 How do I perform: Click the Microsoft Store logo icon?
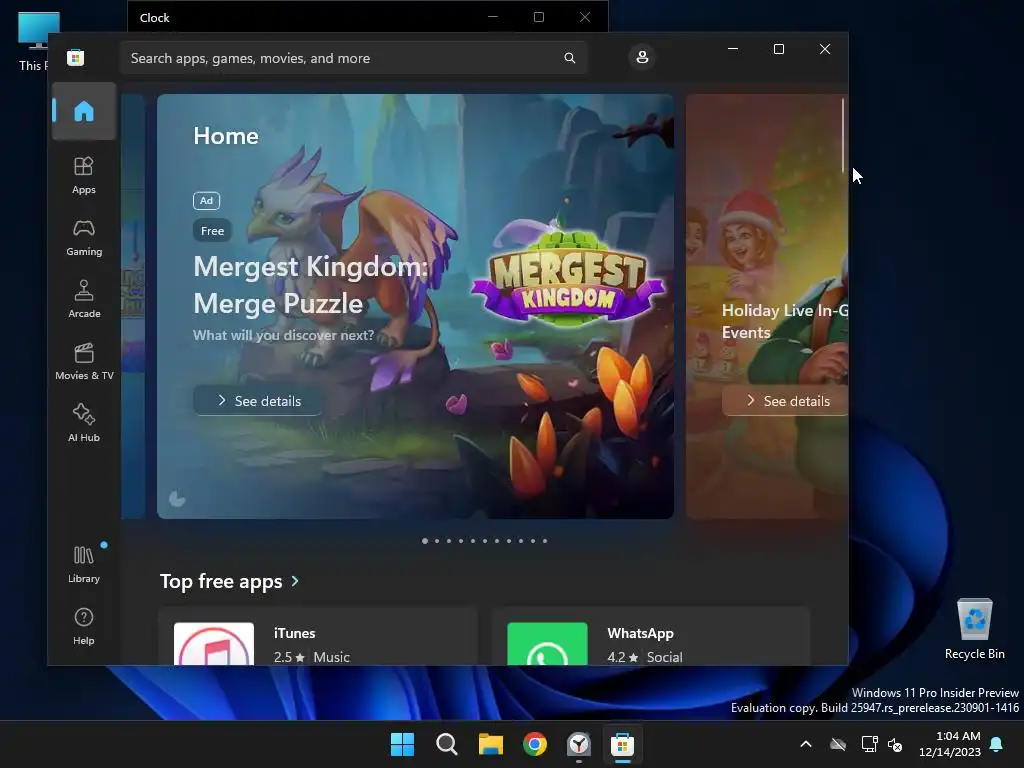[76, 57]
